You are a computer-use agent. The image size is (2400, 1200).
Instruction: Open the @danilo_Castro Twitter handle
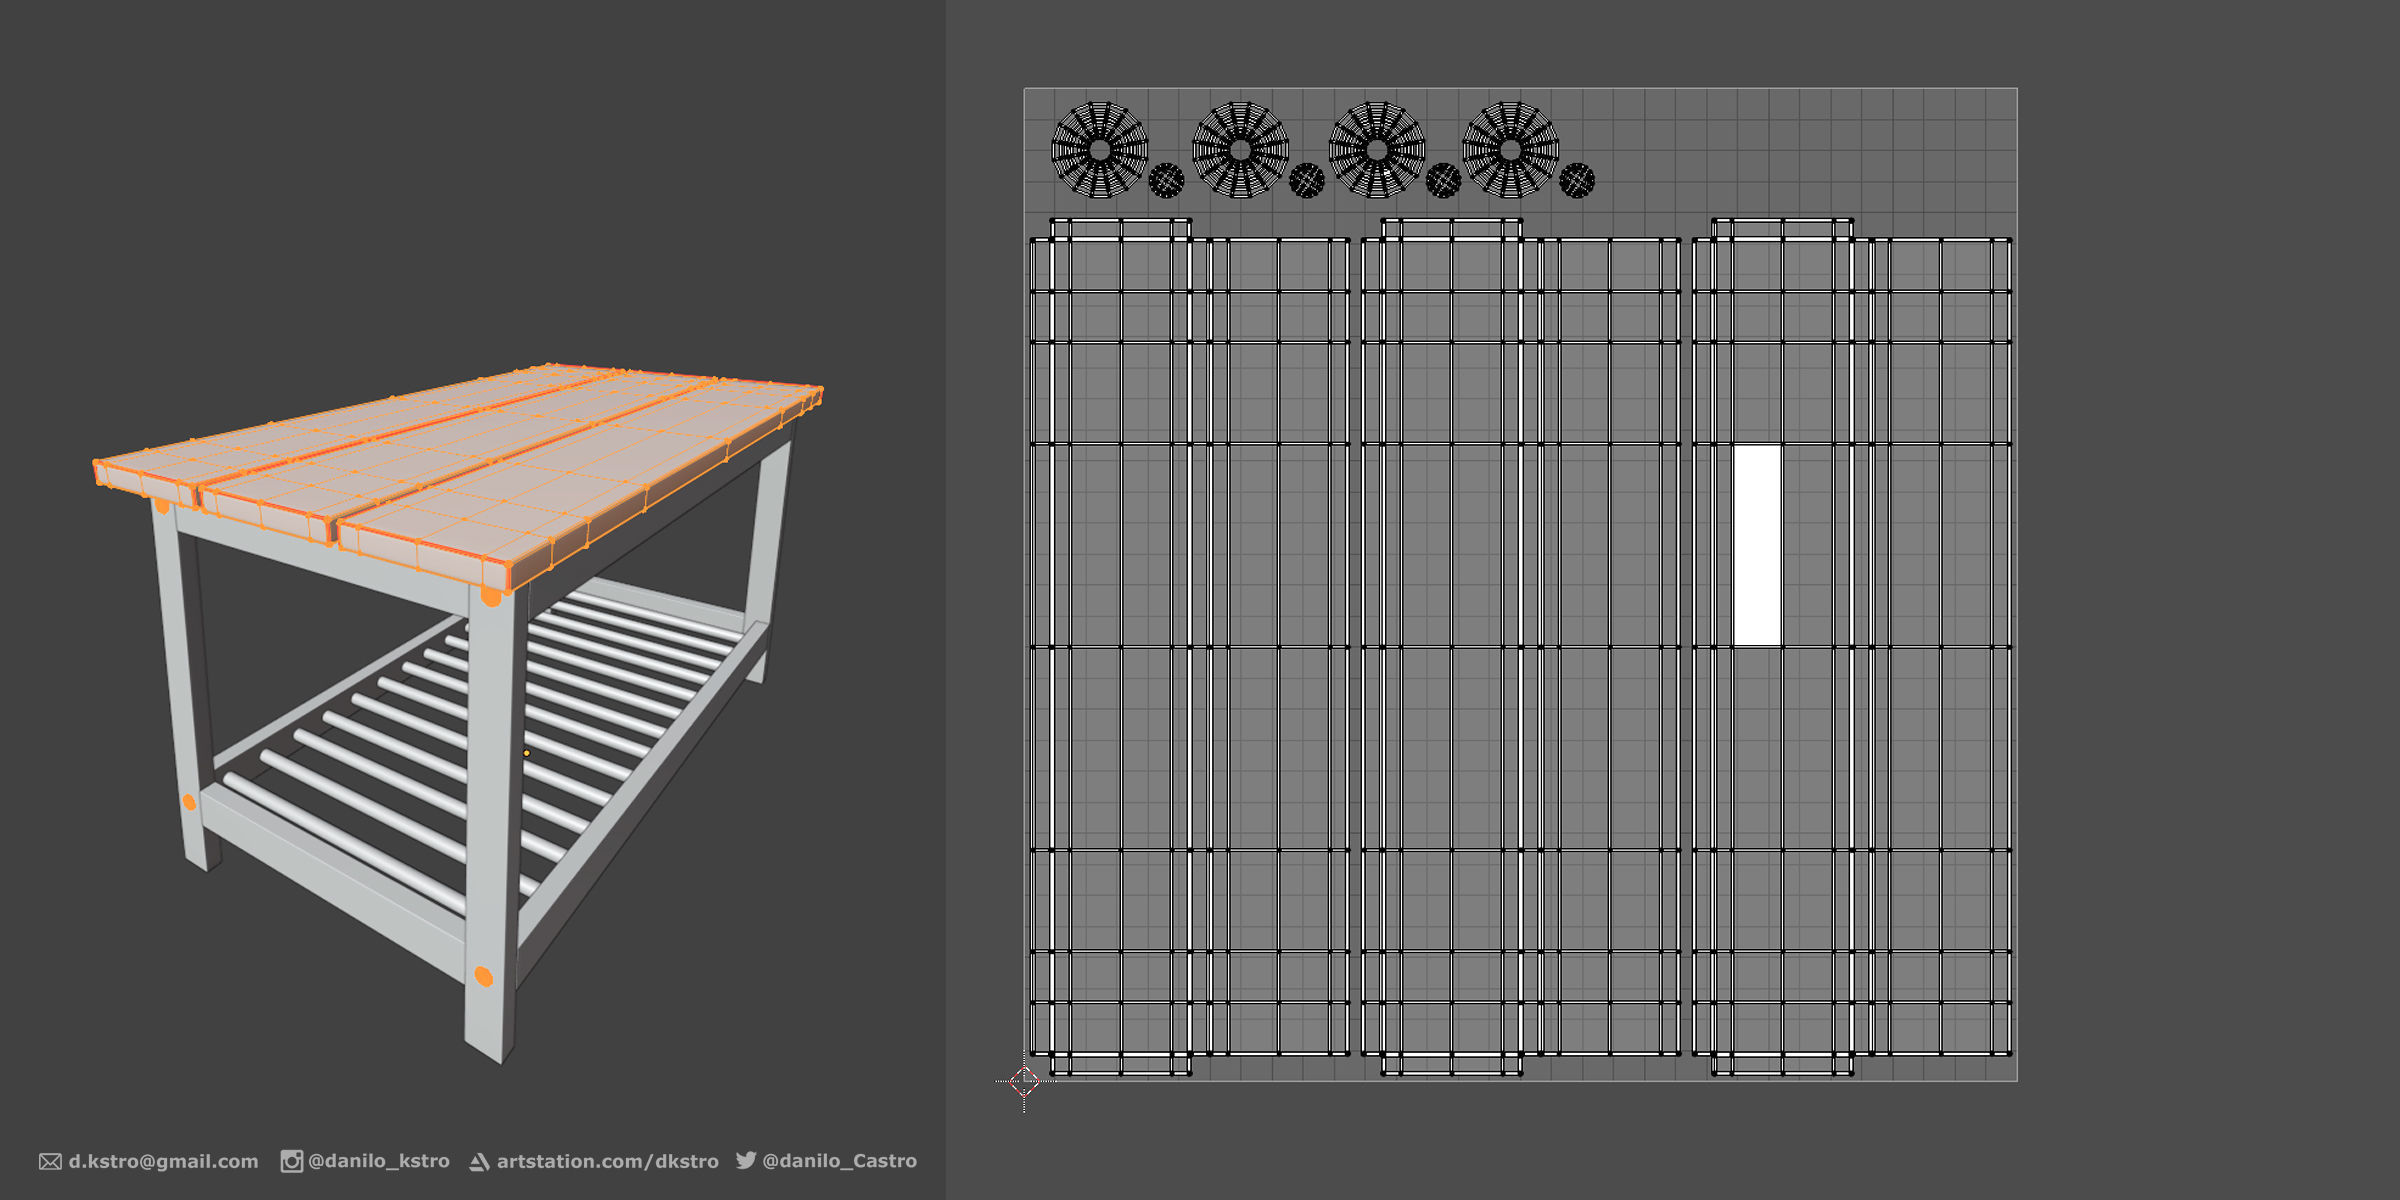(x=839, y=1161)
